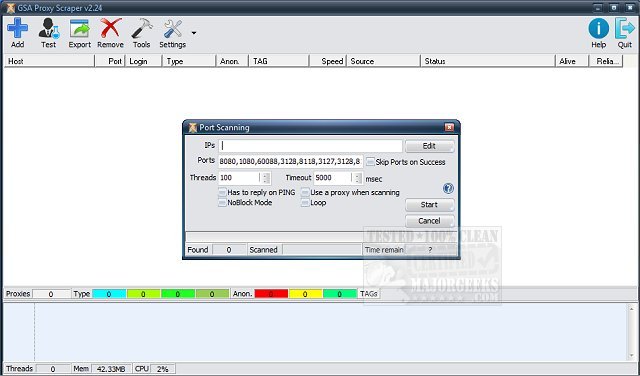The width and height of the screenshot is (640, 376).
Task: Click the Scanned value field in dialog
Action: (322, 250)
